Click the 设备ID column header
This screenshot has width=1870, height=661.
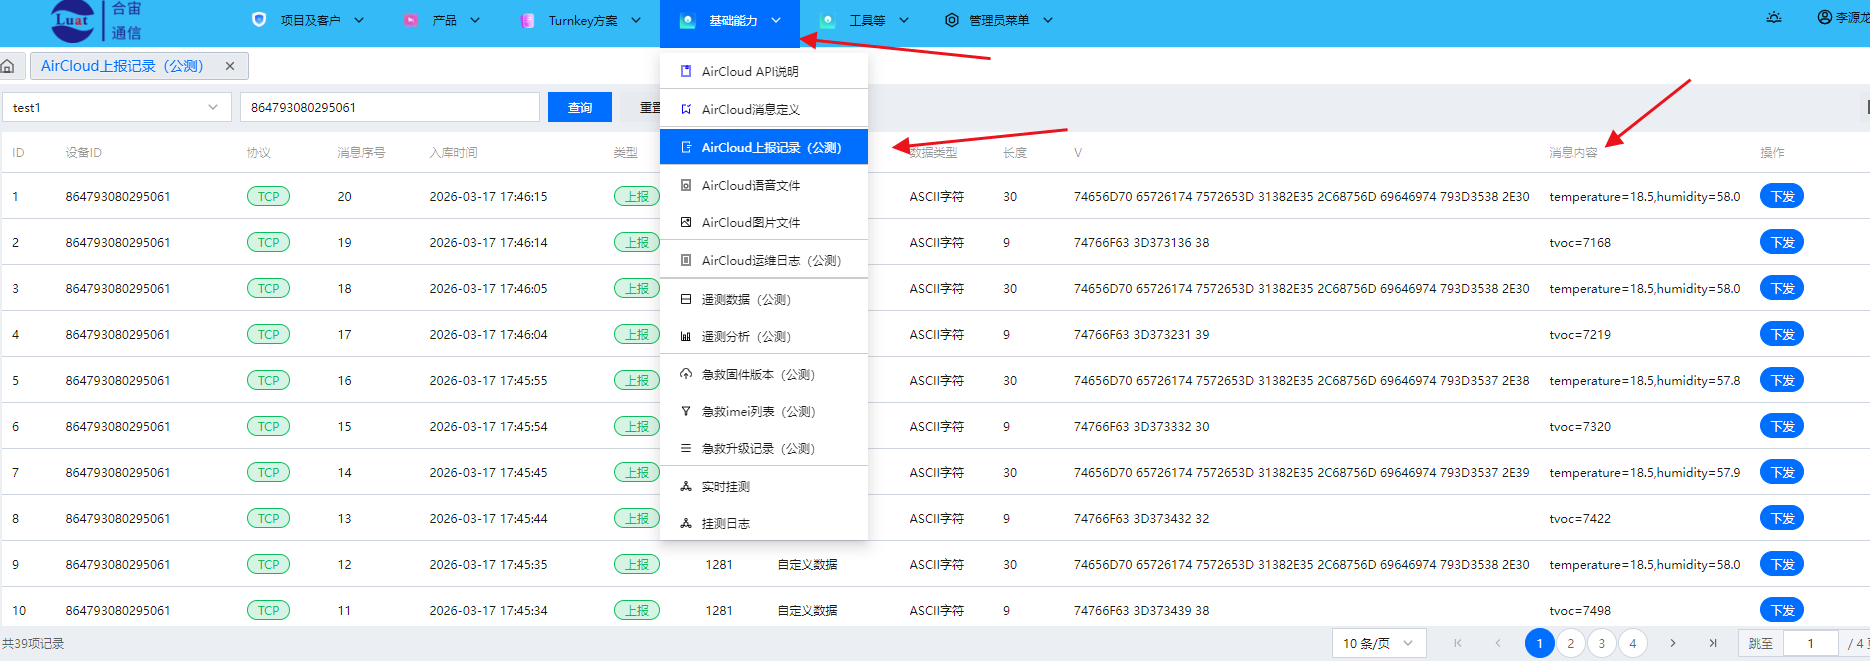point(83,152)
